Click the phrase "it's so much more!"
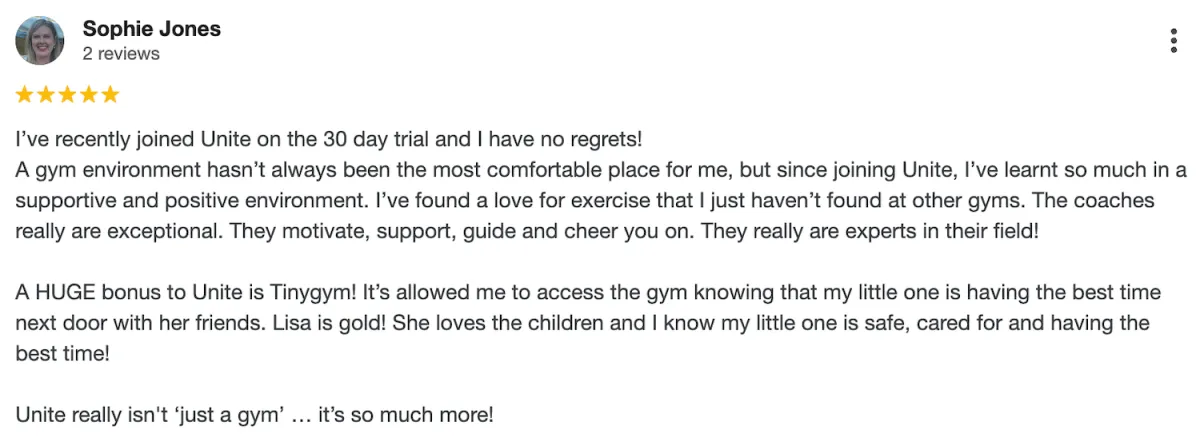Image resolution: width=1200 pixels, height=438 pixels. coord(406,414)
